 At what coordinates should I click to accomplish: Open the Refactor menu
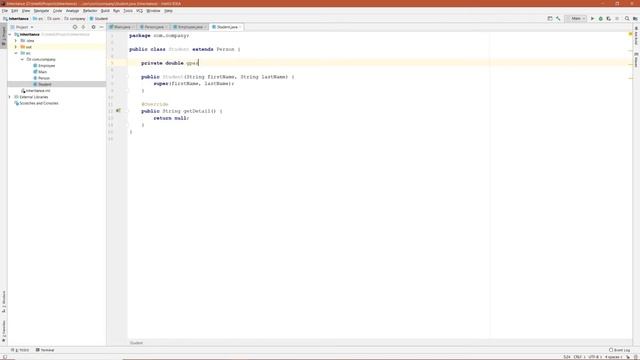(x=90, y=11)
